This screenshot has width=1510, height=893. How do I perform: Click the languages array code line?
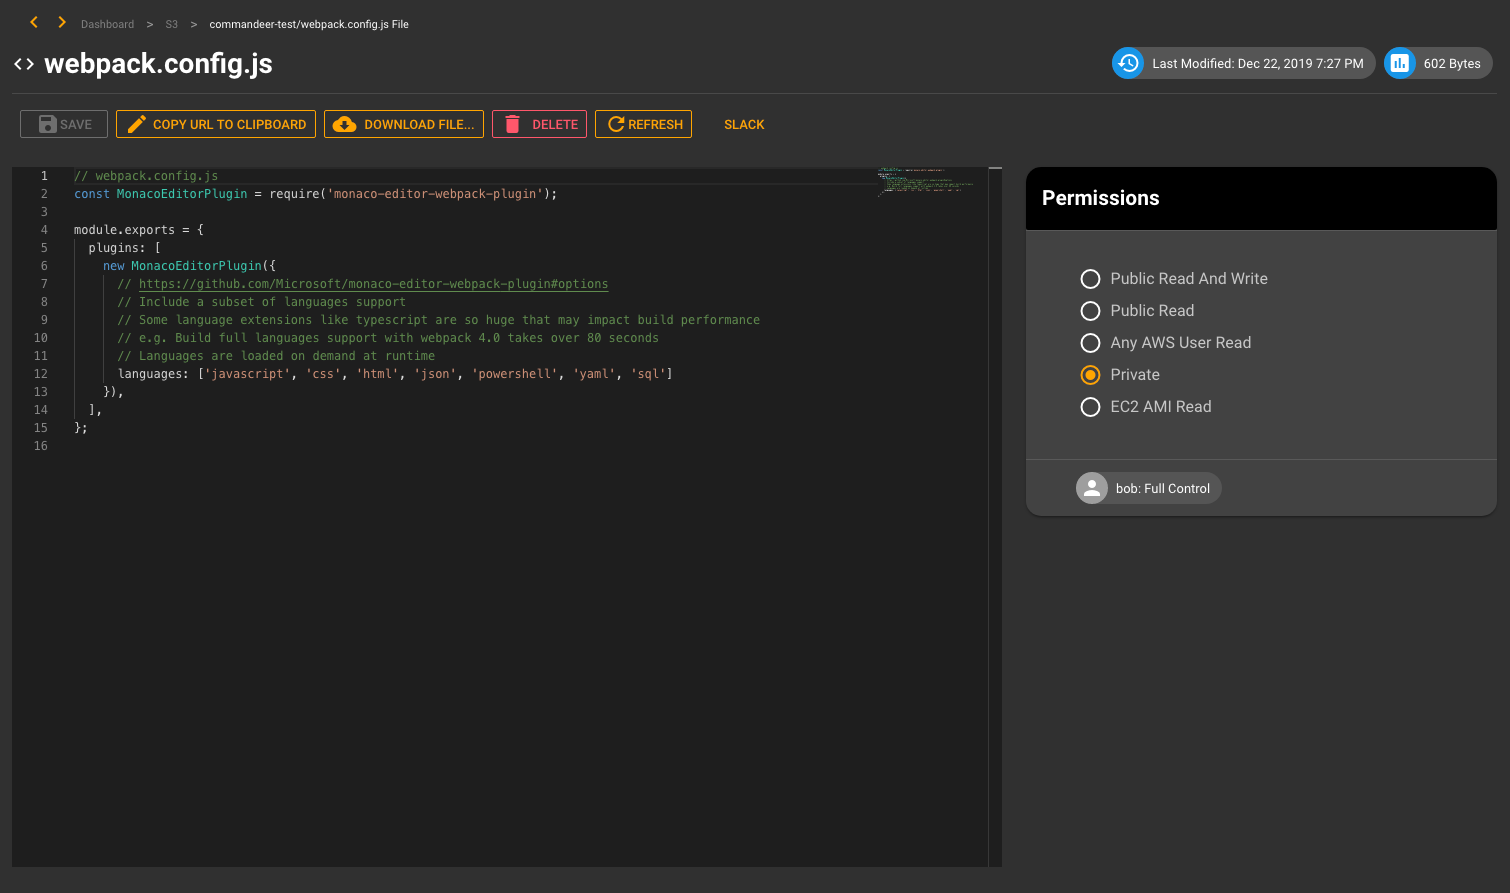pos(395,374)
